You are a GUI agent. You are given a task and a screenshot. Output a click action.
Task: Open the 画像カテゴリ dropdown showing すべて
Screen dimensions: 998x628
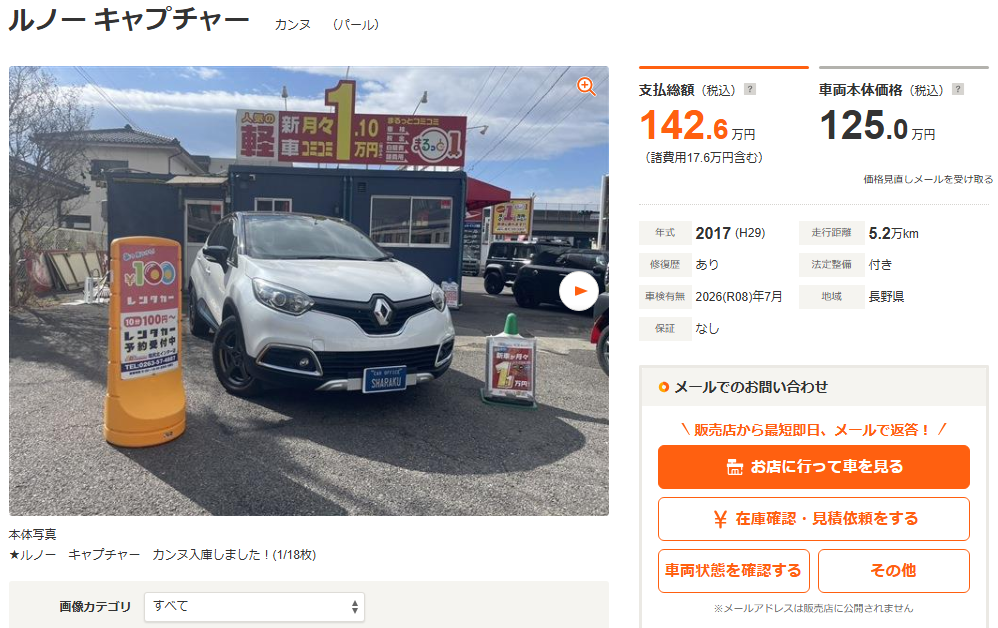coord(255,606)
